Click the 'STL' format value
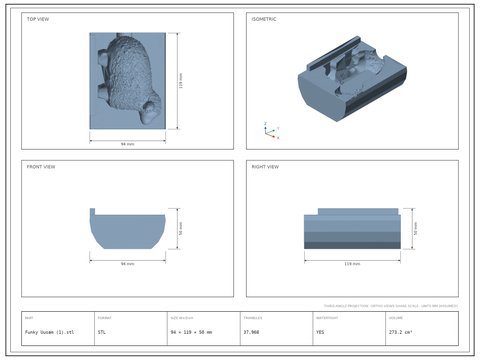 point(102,332)
